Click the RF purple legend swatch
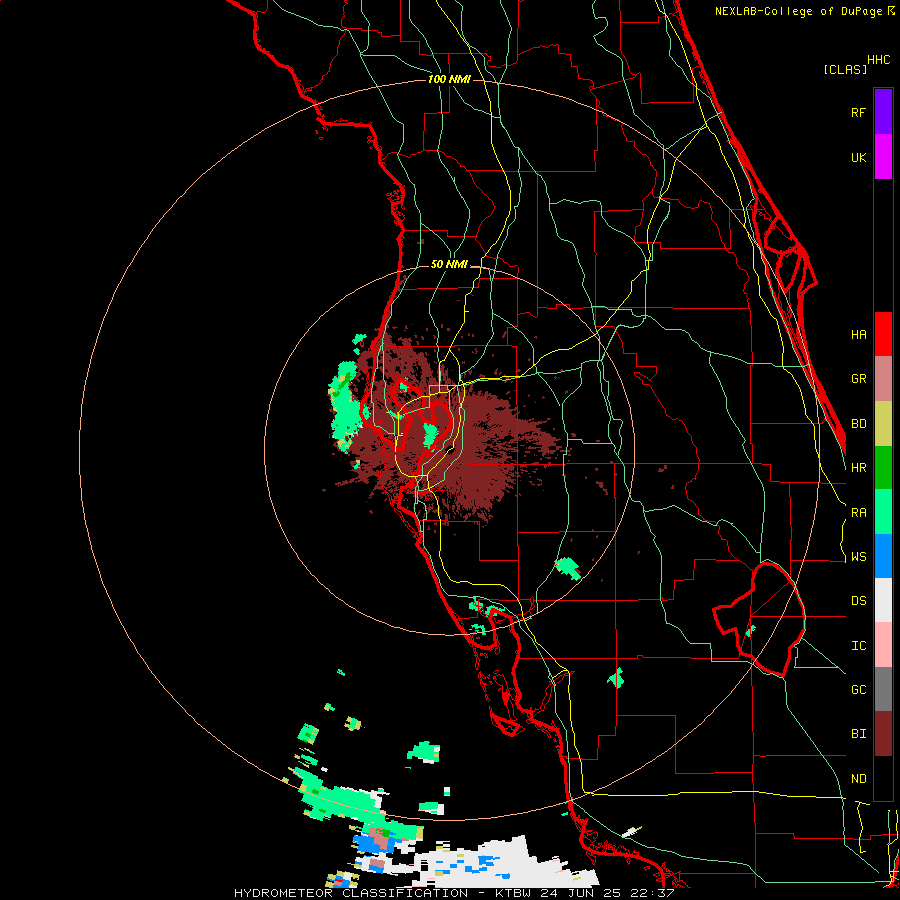The height and width of the screenshot is (900, 900). coord(883,112)
